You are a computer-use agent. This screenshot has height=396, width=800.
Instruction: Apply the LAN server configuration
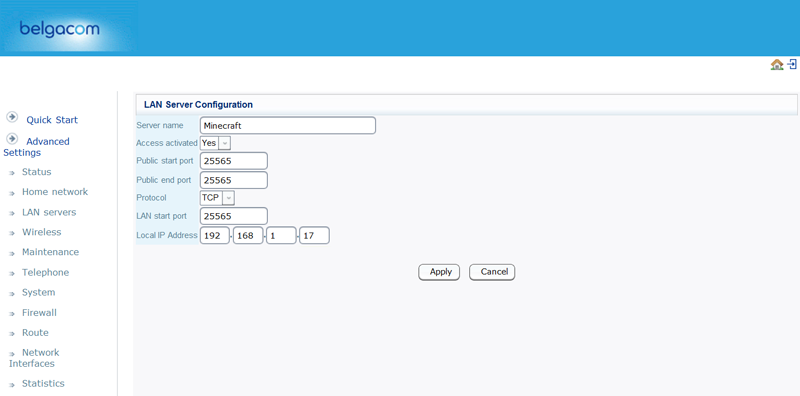click(x=439, y=272)
